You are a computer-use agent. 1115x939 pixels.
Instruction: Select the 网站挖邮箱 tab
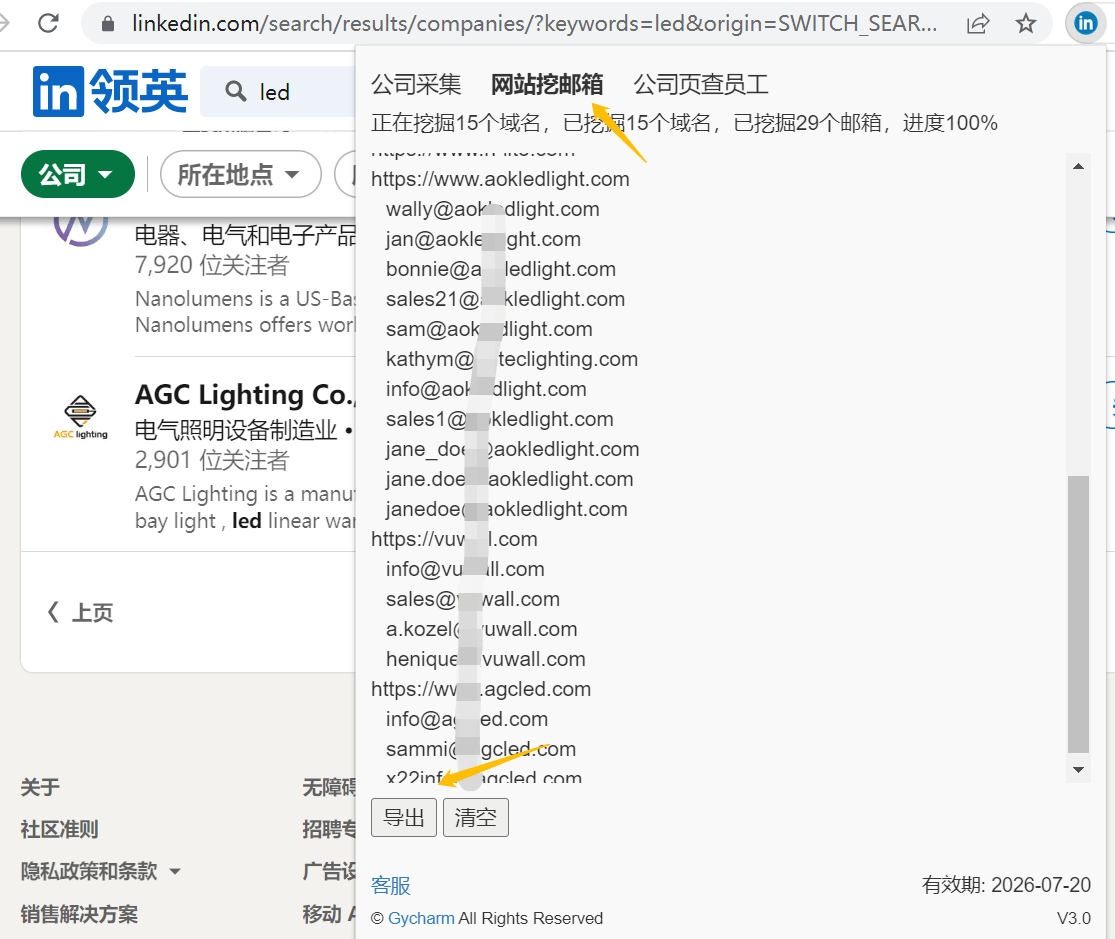tap(547, 85)
